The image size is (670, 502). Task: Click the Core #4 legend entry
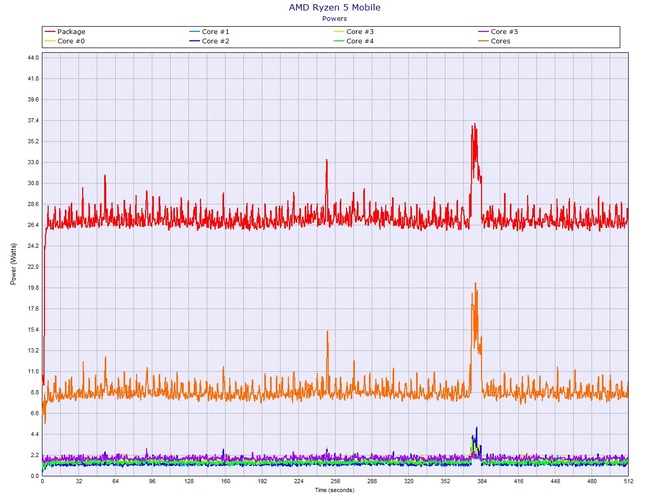354,41
